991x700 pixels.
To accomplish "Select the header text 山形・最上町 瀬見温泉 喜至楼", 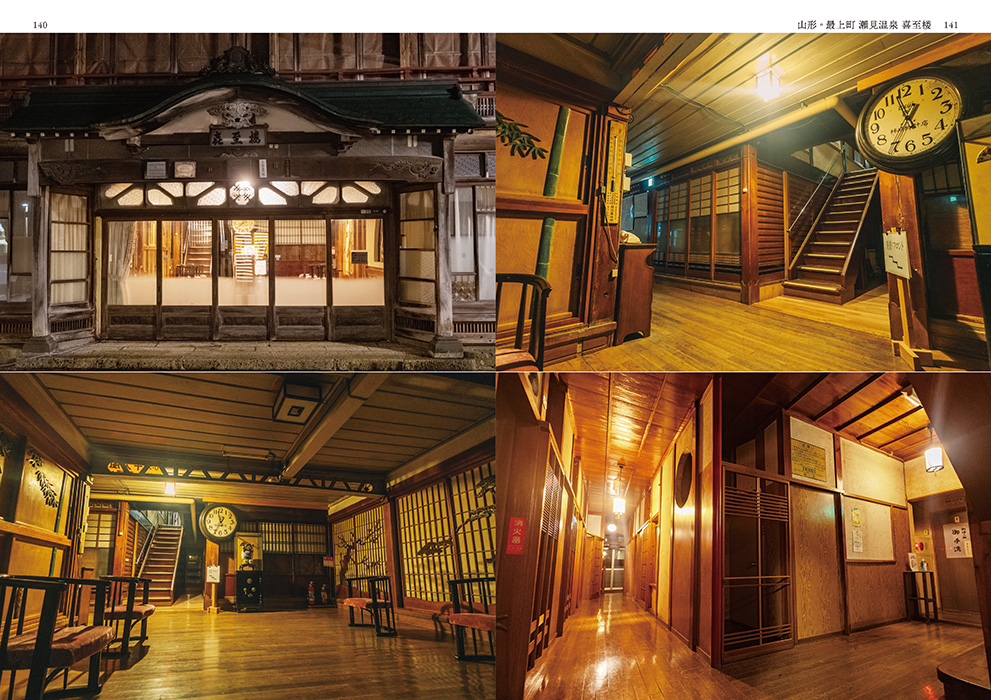I will (864, 25).
